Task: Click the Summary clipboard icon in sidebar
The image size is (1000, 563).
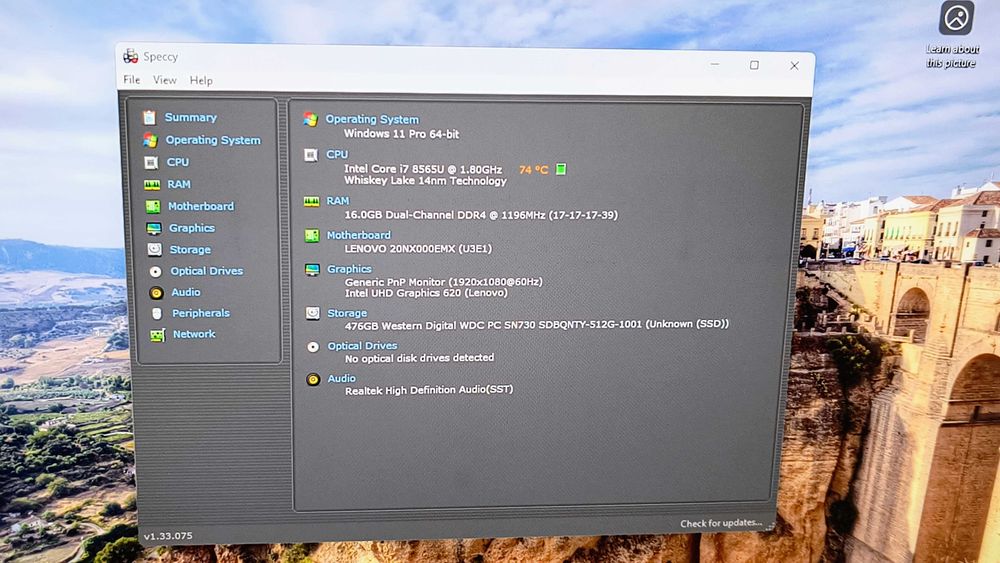Action: pos(149,117)
